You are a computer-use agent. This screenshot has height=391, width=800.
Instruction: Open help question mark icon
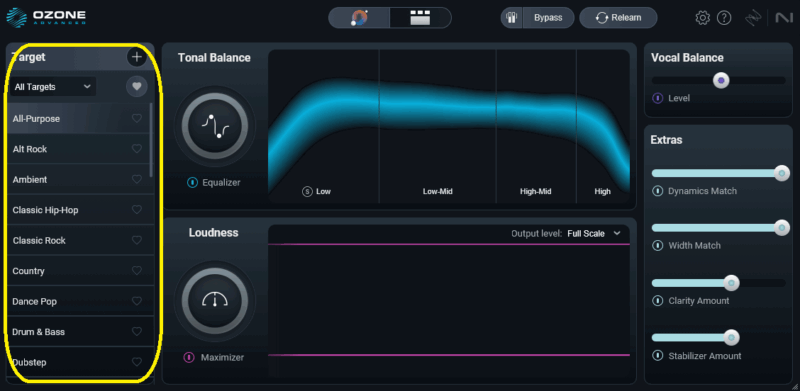coord(724,18)
